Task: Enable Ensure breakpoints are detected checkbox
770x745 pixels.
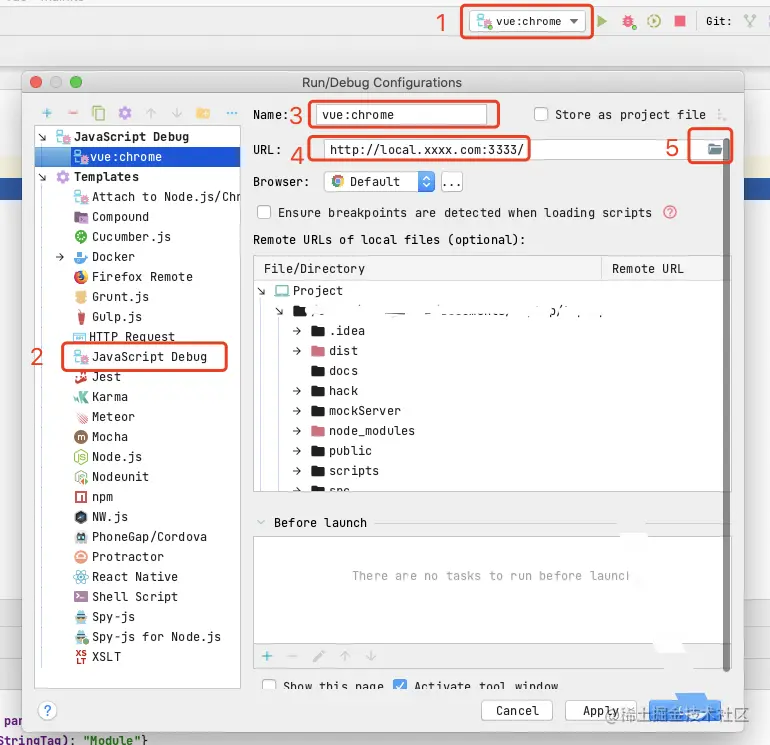Action: (264, 213)
